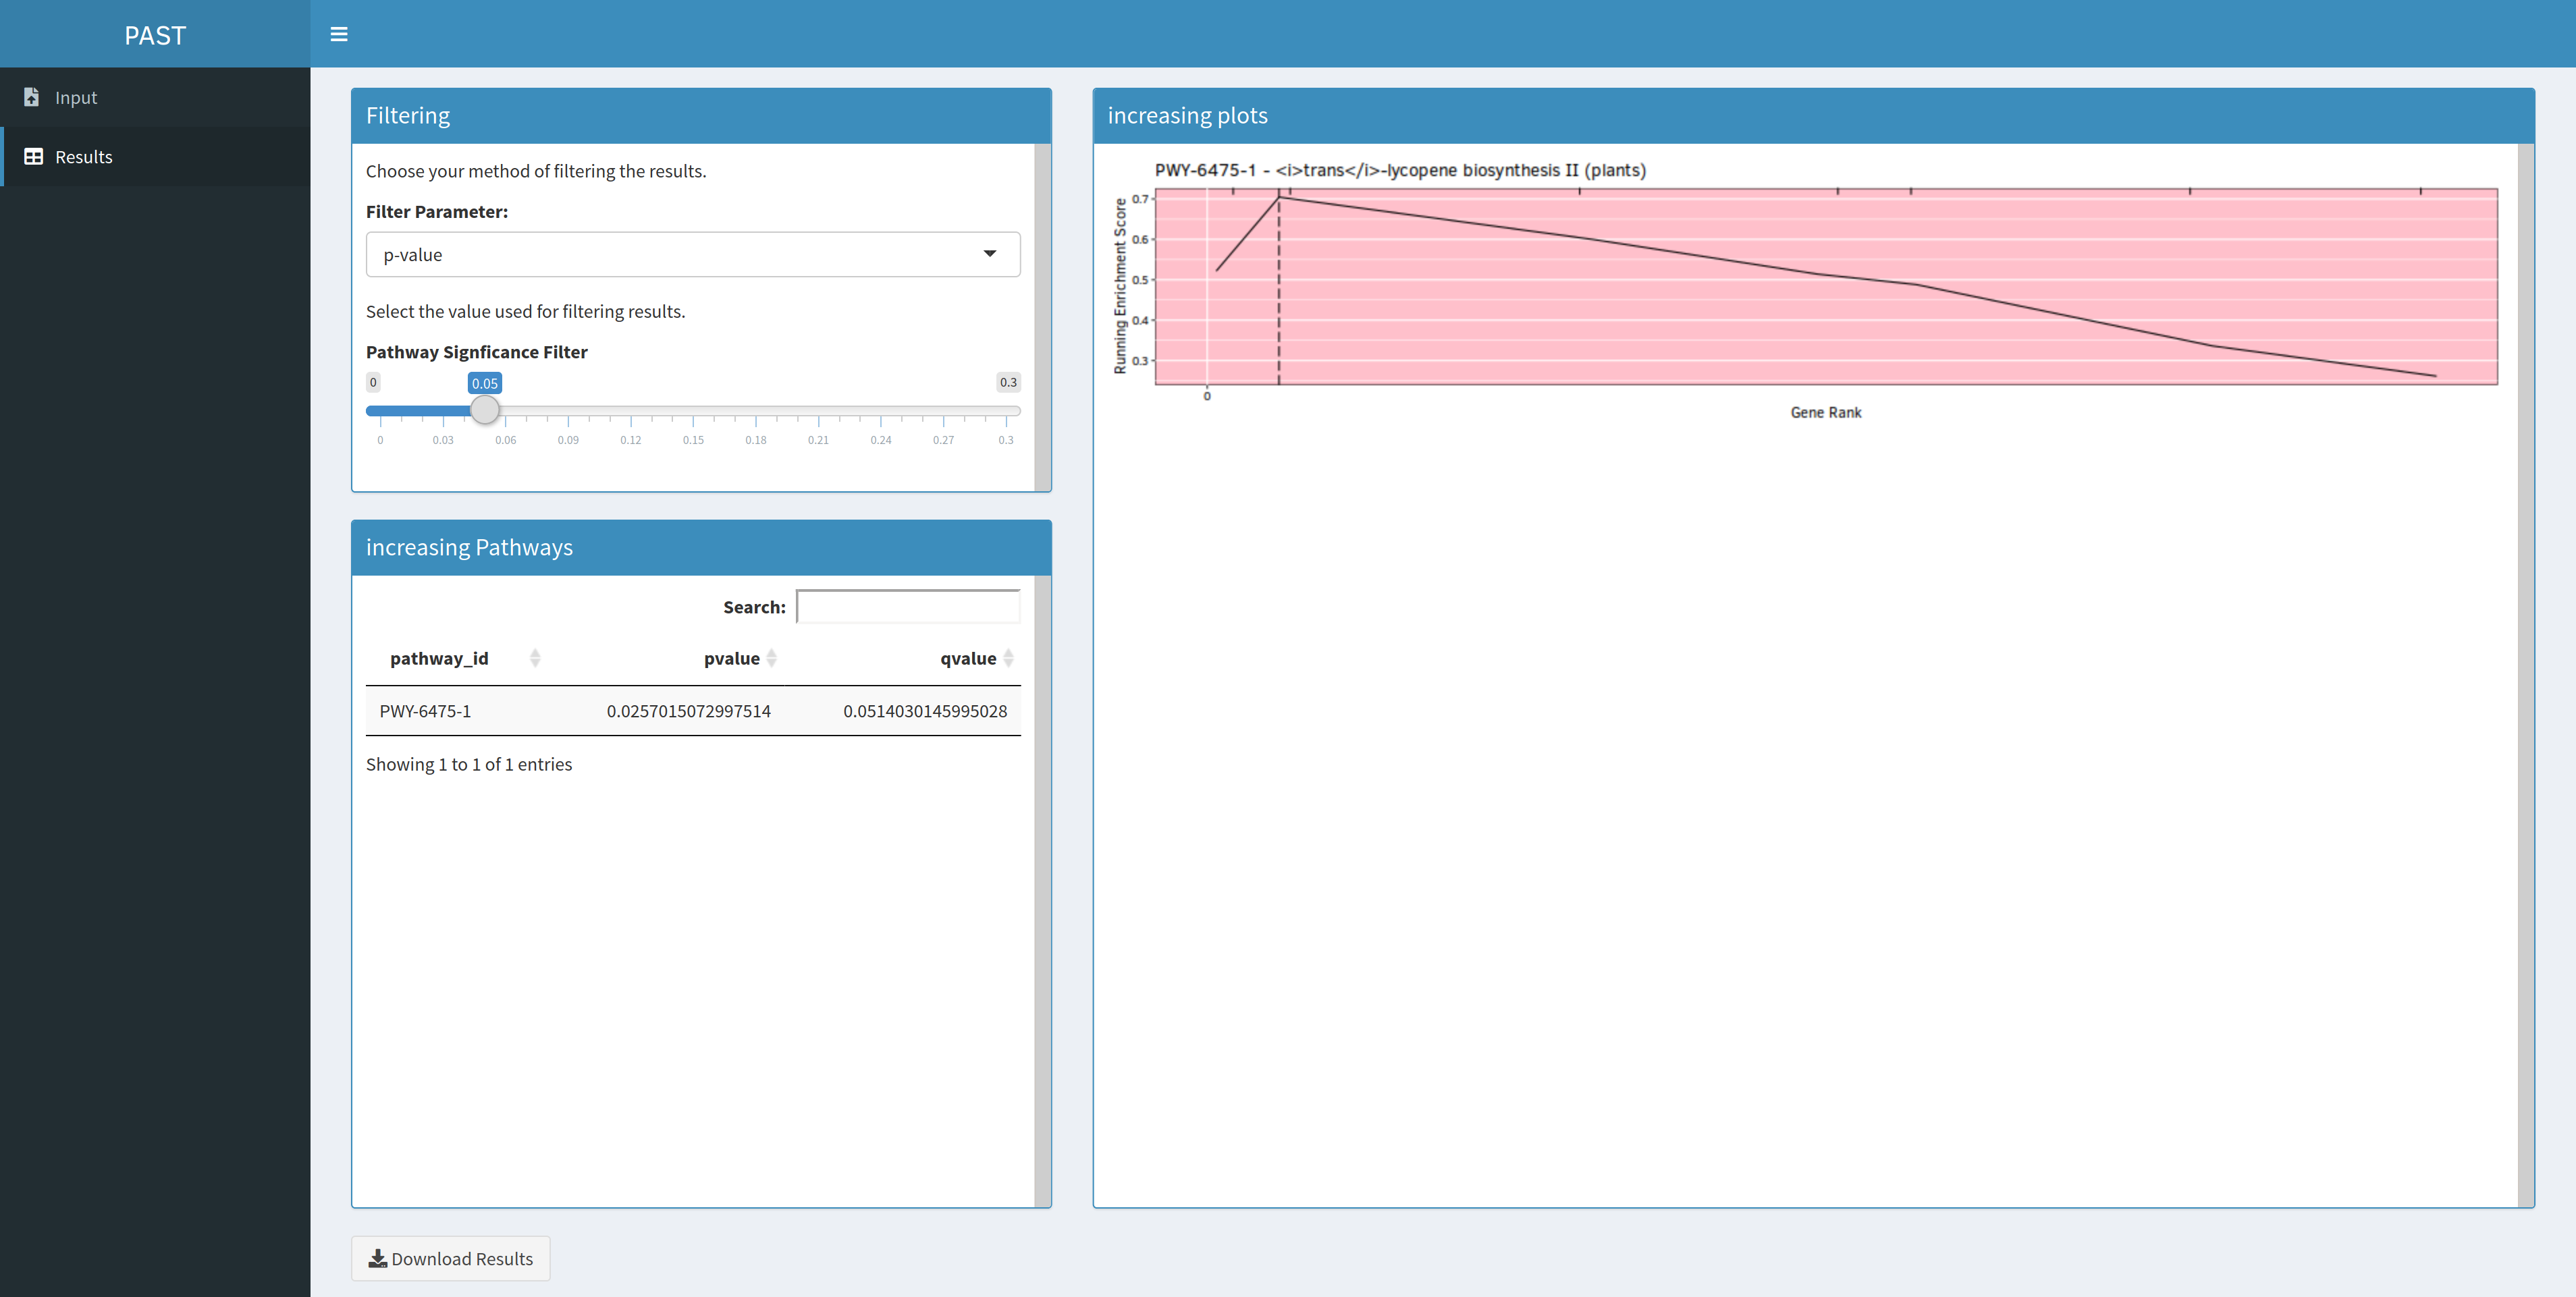The height and width of the screenshot is (1297, 2576).
Task: Sort by pathway_id using sort arrows
Action: 535,658
